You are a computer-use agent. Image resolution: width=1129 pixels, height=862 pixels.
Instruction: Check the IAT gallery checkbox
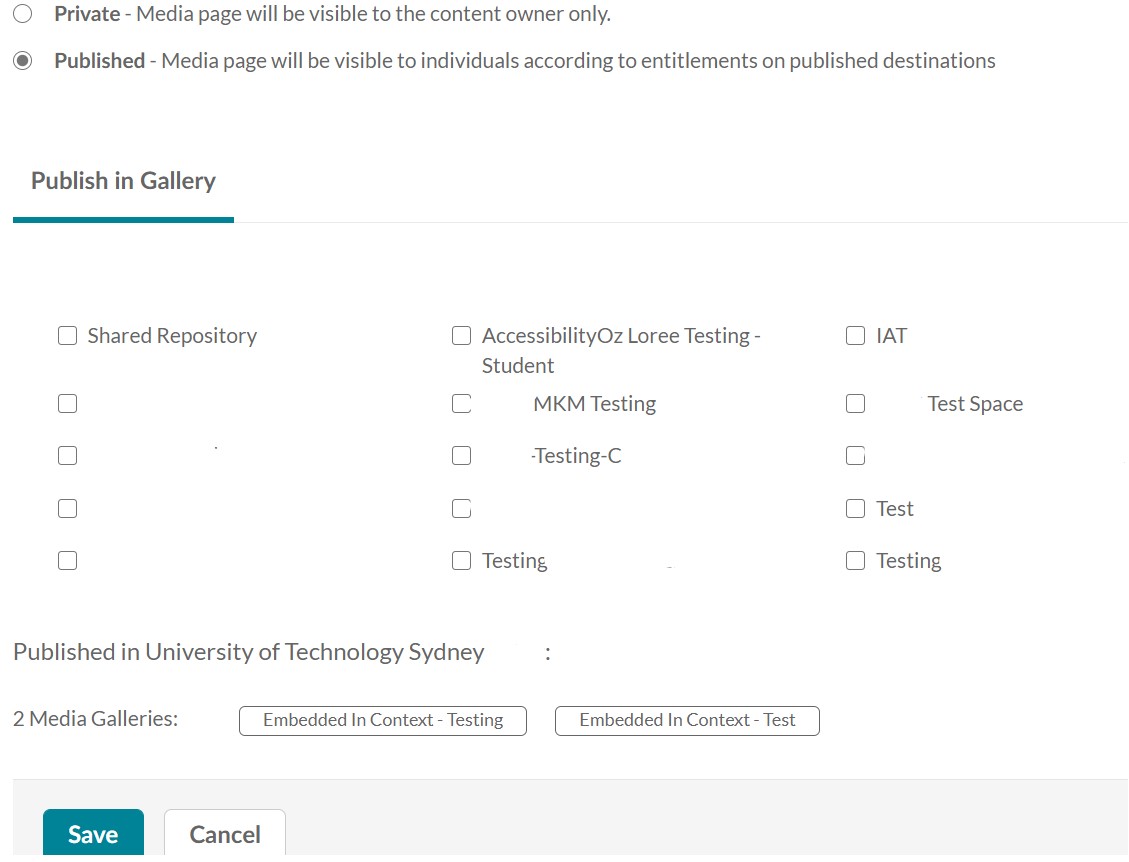(855, 336)
